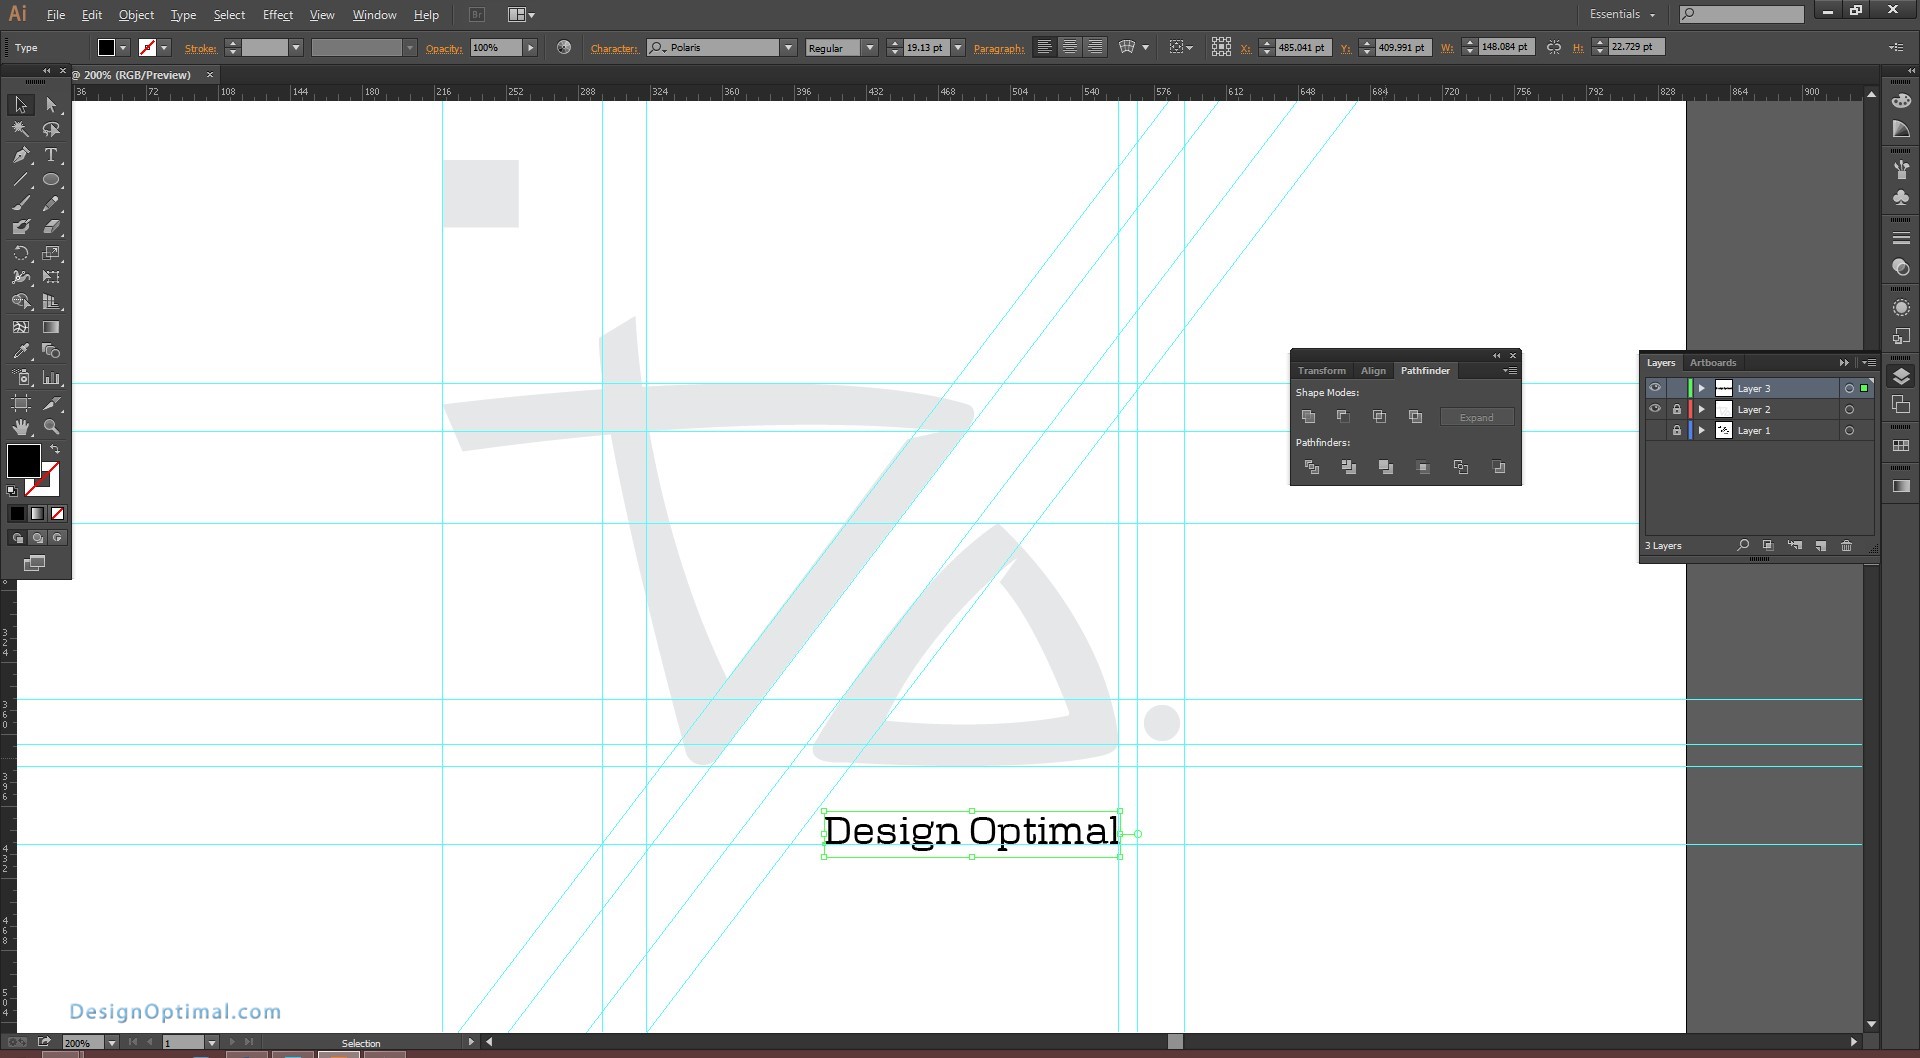Unlock Layer 1 lock icon
The image size is (1920, 1058).
coord(1677,430)
